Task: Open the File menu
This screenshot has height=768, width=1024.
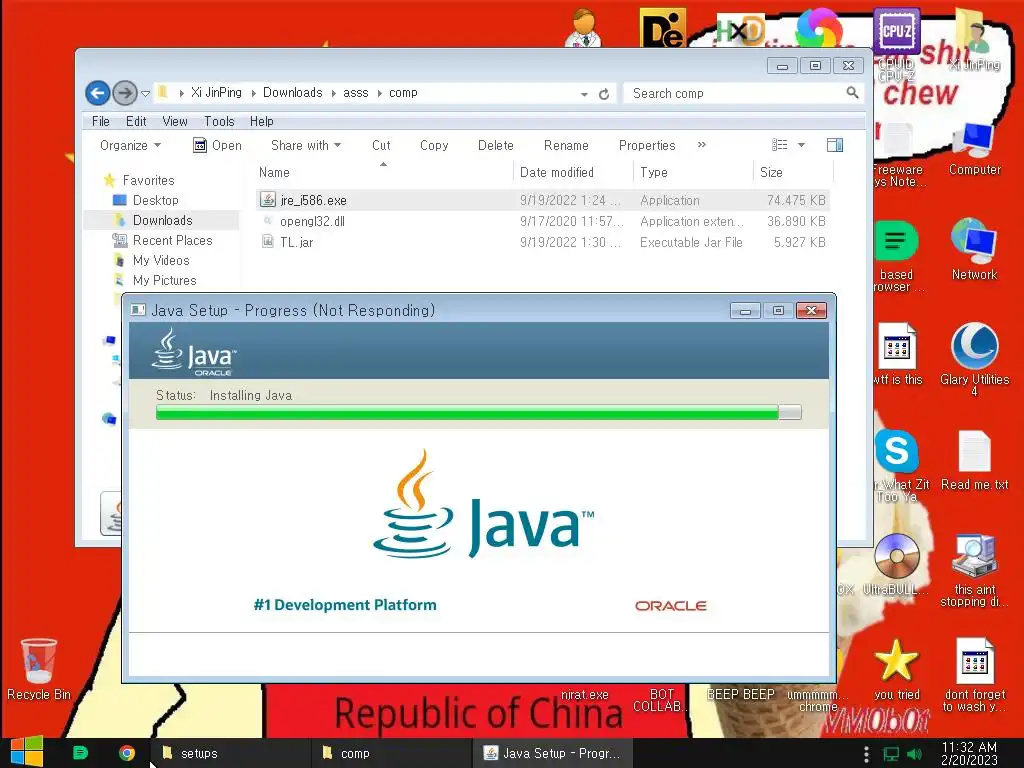Action: coord(101,121)
